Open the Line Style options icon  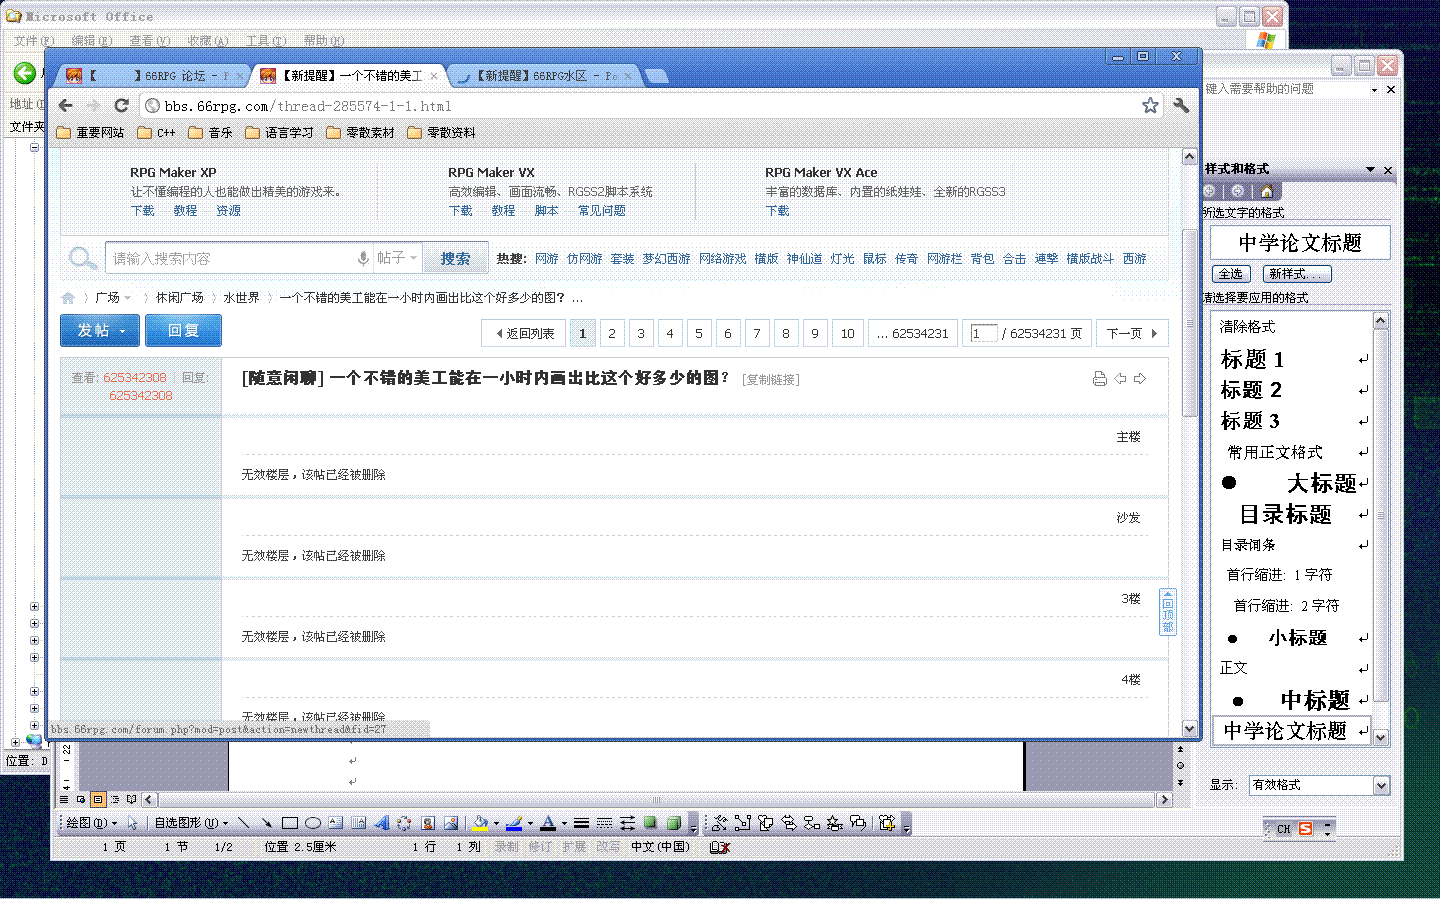coord(581,823)
